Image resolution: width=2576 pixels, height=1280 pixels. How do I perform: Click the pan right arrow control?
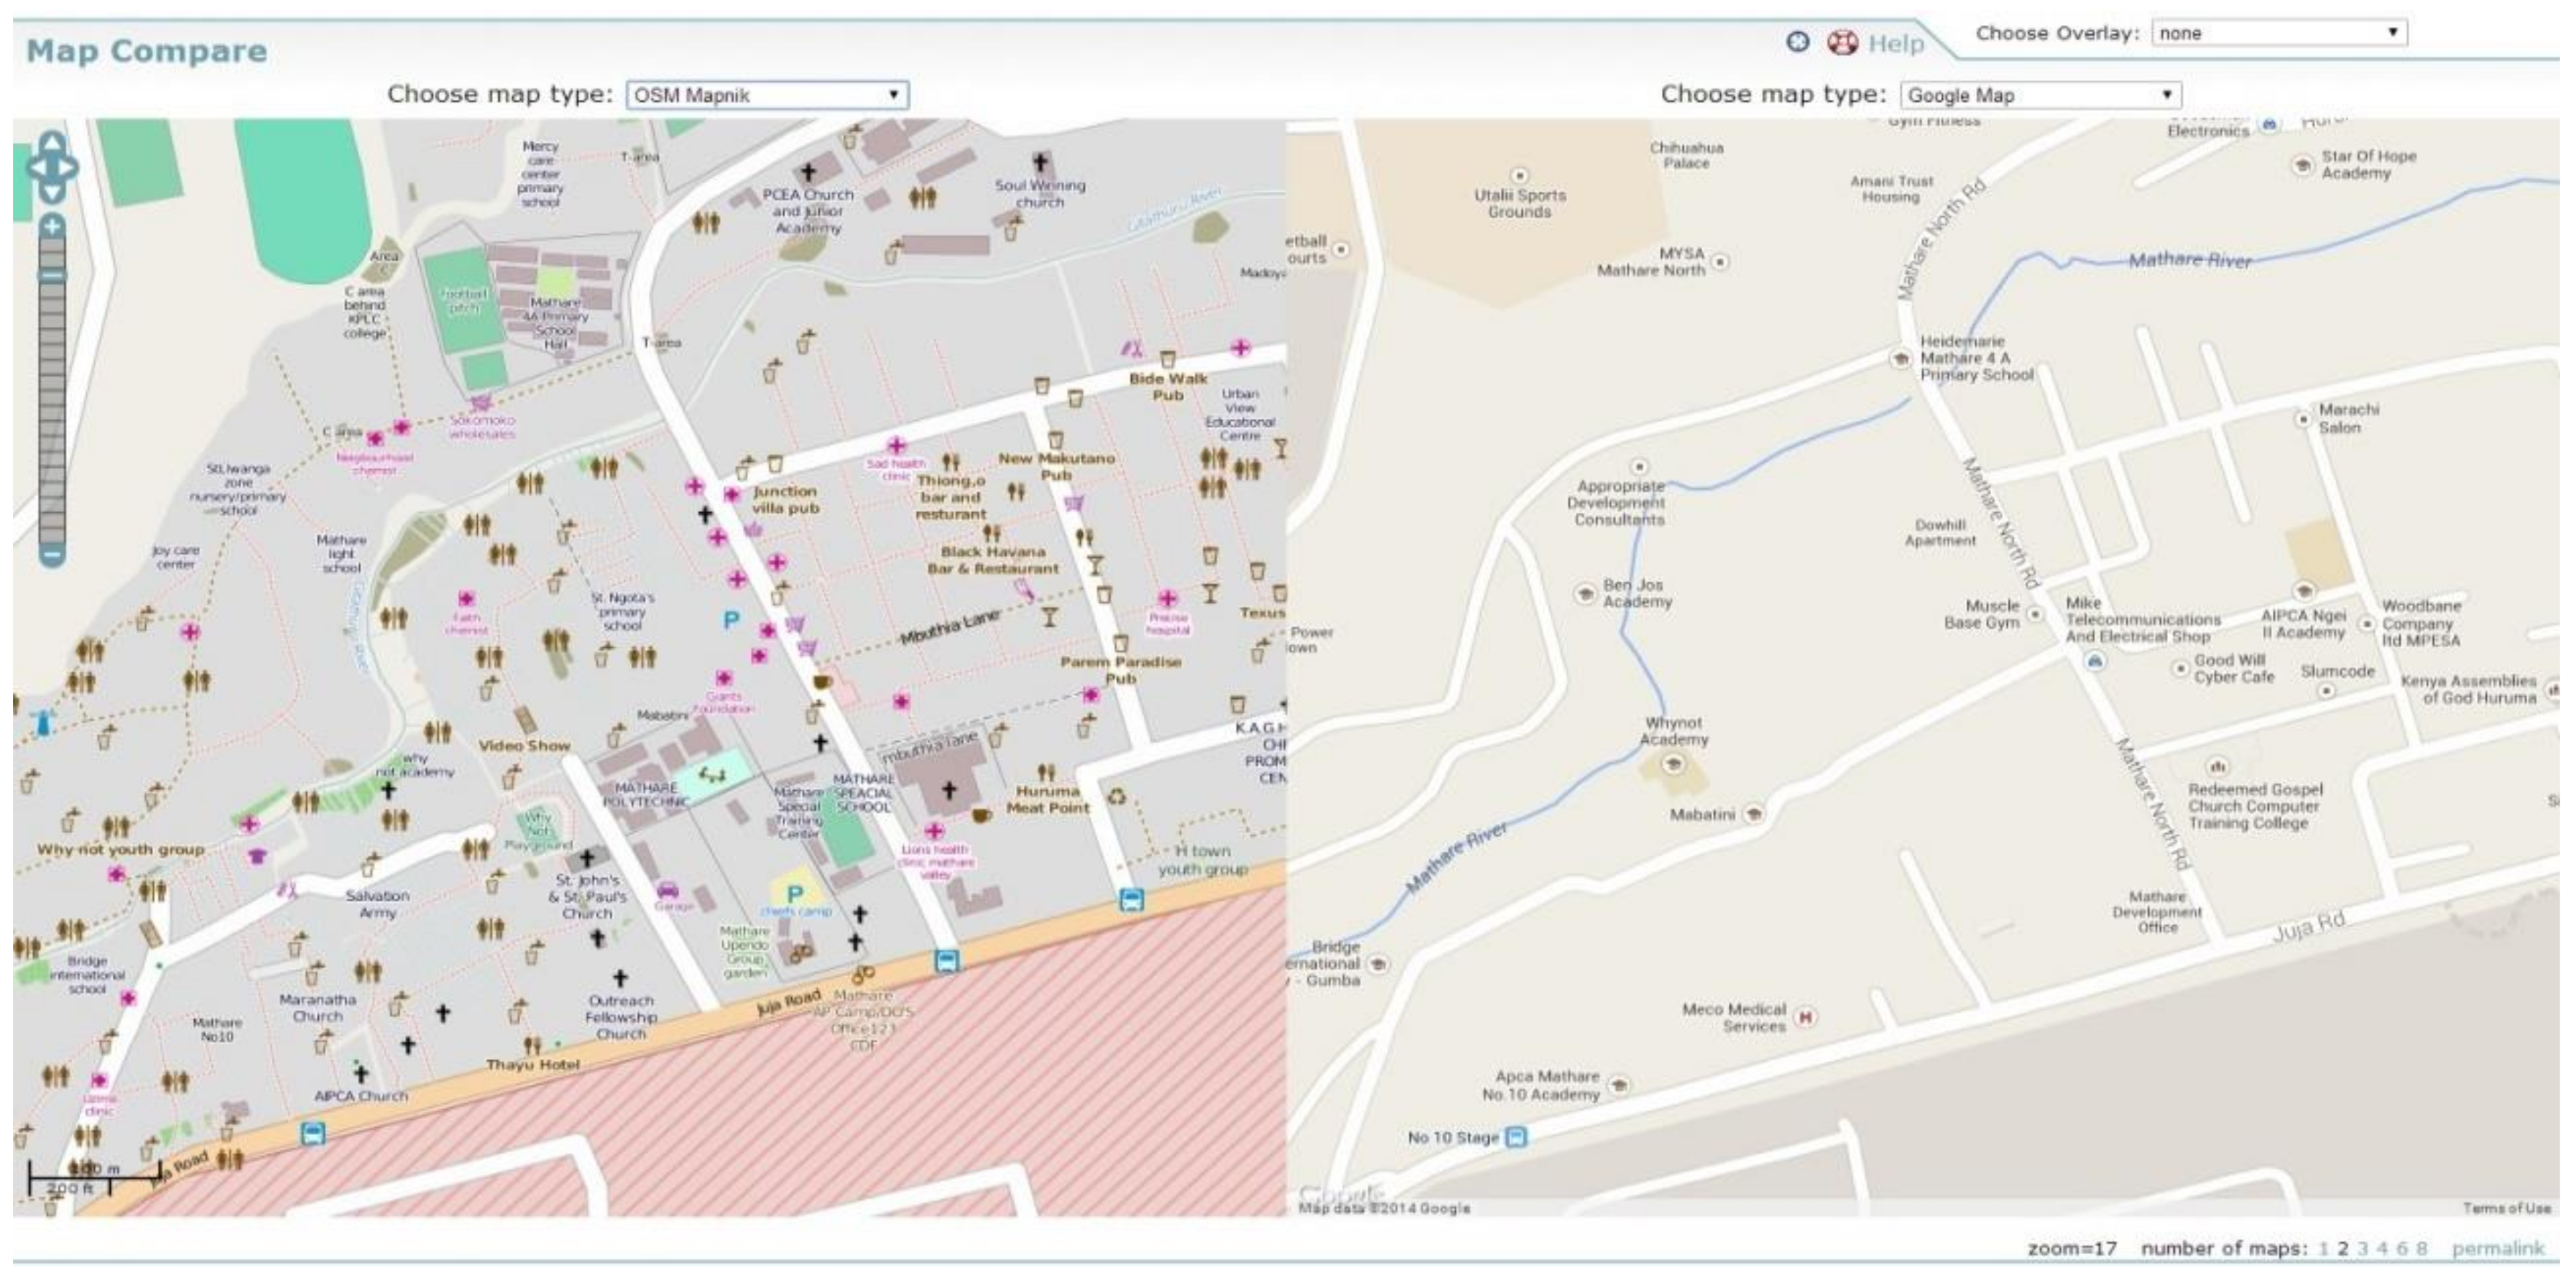[68, 167]
